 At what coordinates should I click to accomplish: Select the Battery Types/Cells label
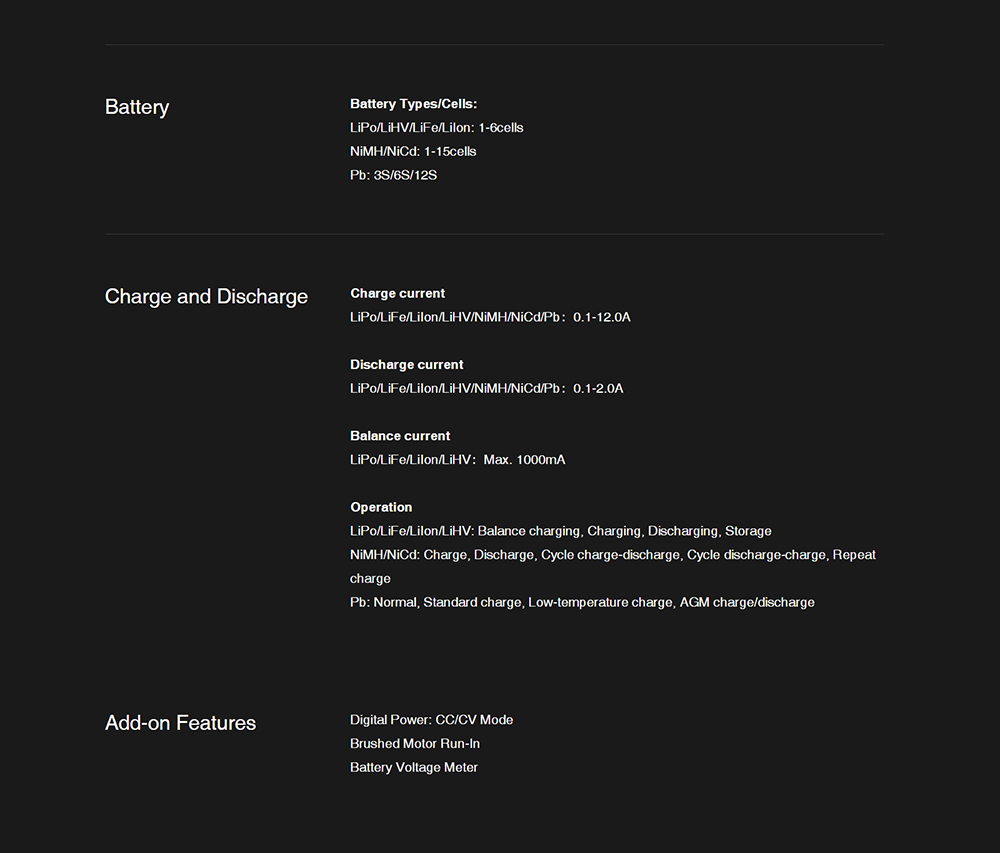[x=413, y=104]
